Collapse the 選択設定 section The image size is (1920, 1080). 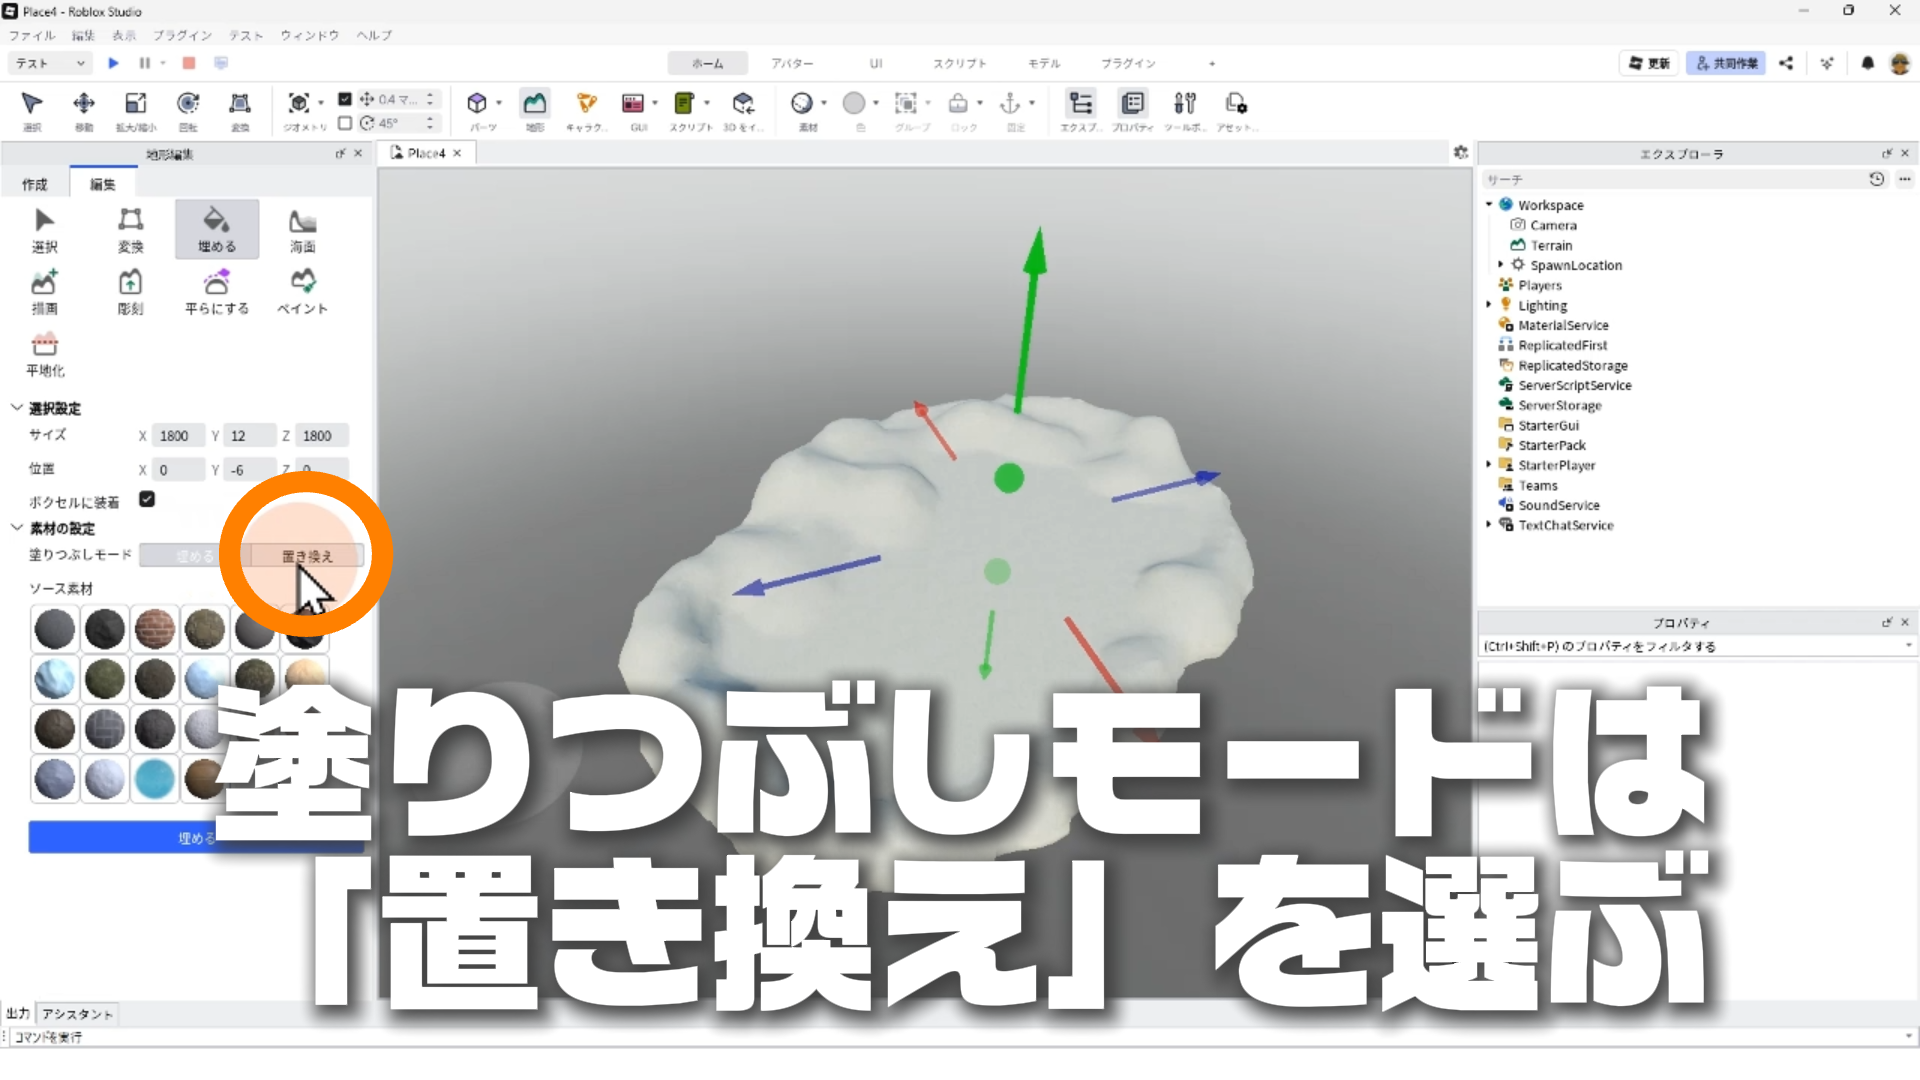click(x=17, y=408)
